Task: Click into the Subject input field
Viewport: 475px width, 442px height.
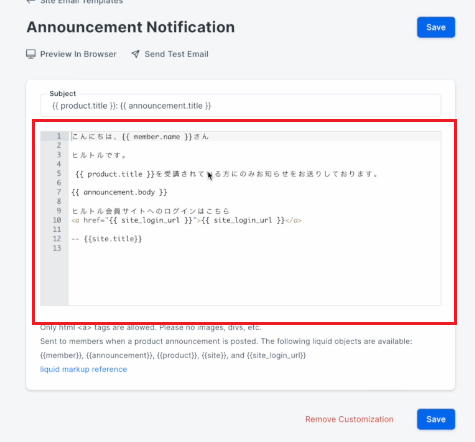Action: 241,106
